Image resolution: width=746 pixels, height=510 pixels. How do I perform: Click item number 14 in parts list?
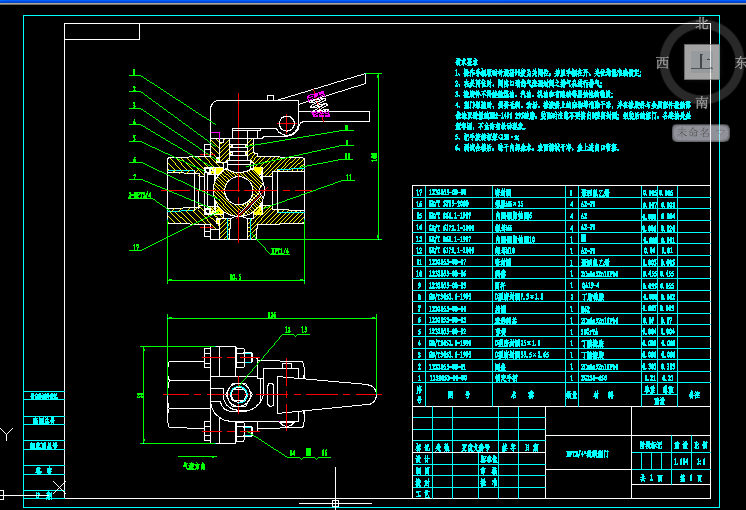419,227
